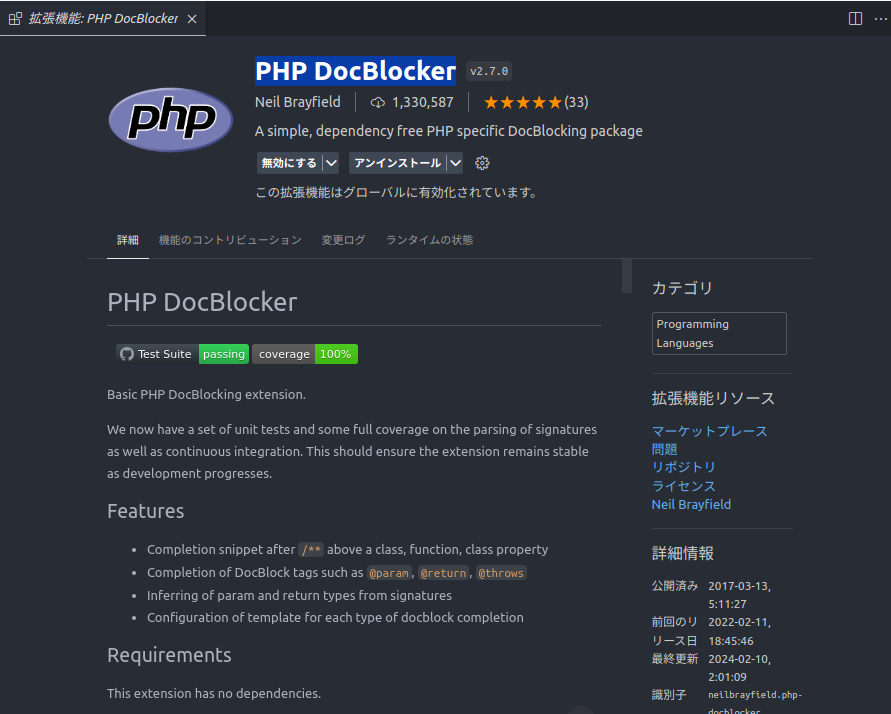Click the five-star rating (33)
The image size is (891, 714).
click(536, 102)
